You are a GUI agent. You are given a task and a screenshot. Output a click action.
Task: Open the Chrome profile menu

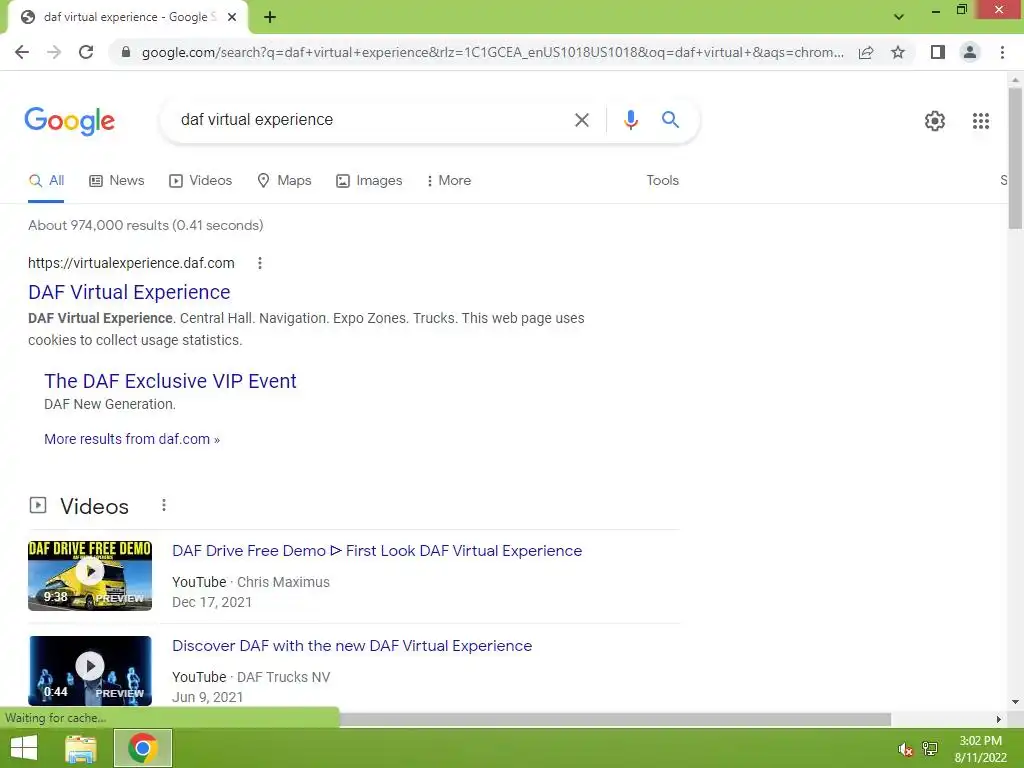[970, 52]
